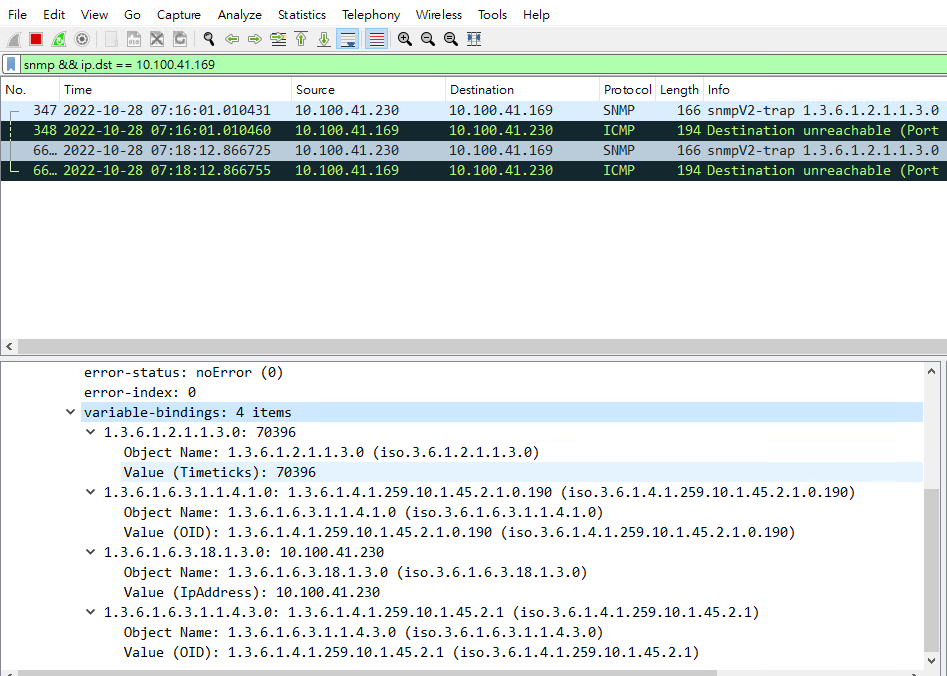This screenshot has height=676, width=947.
Task: Select the Restart current capture icon
Action: [x=56, y=38]
